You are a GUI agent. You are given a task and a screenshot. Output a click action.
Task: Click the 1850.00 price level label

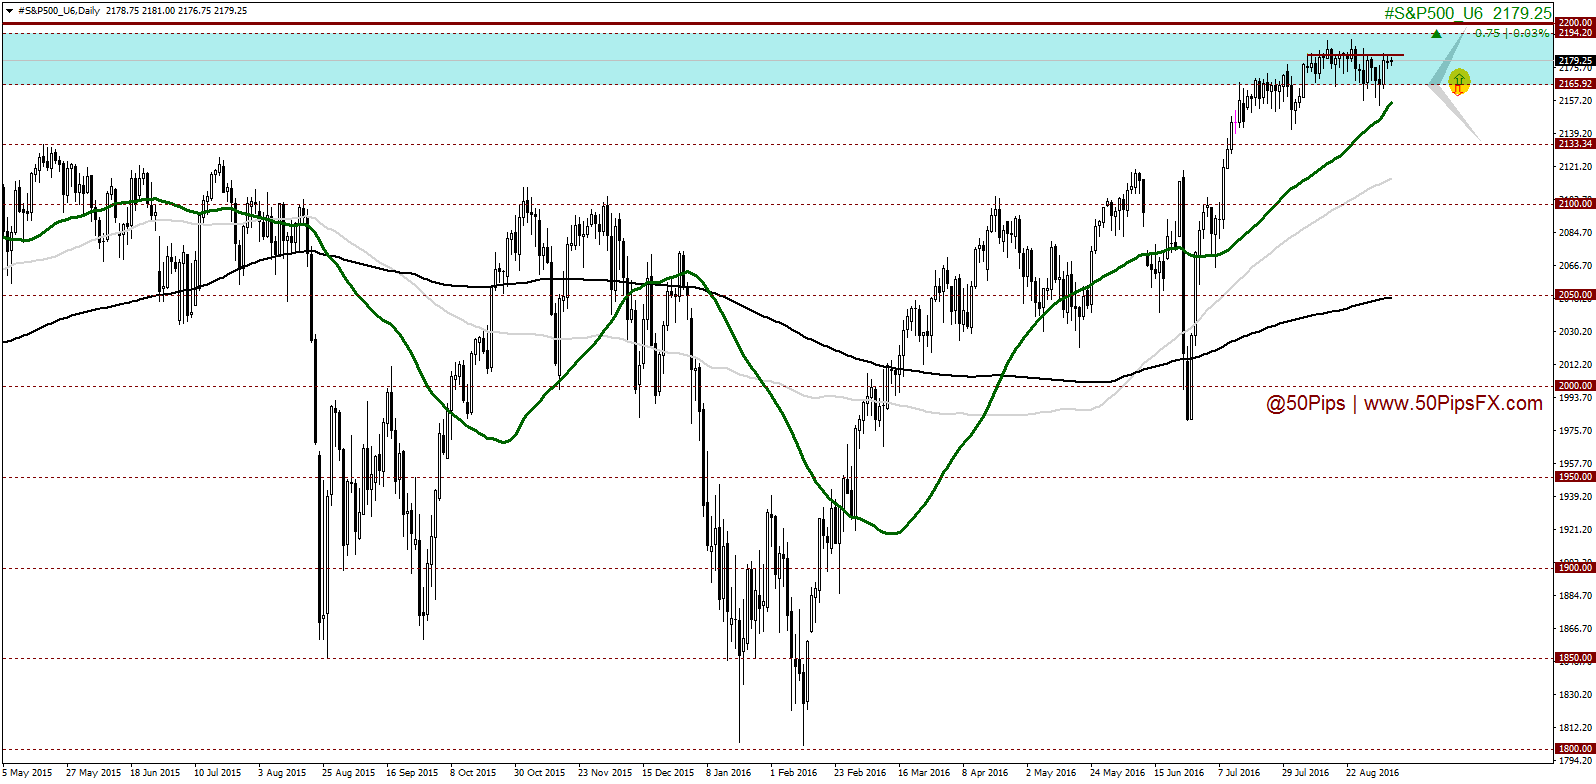(1574, 658)
